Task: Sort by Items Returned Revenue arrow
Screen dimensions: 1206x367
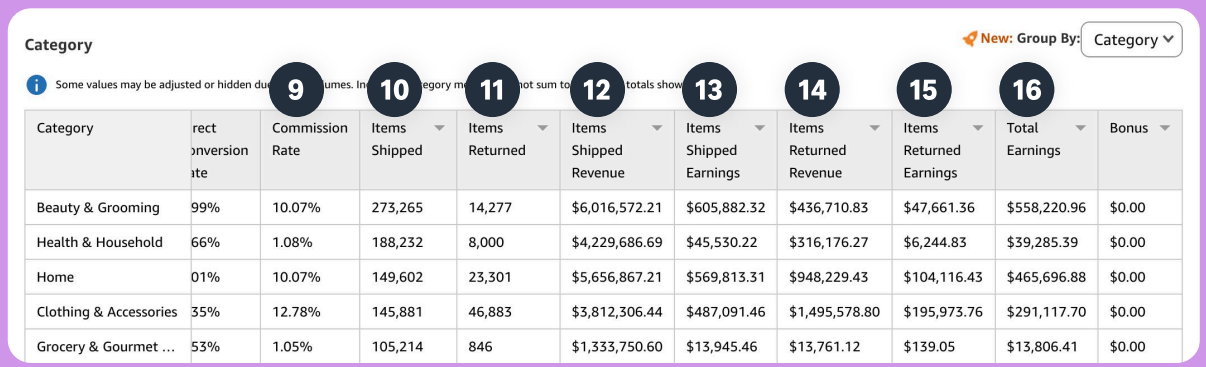Action: tap(875, 128)
